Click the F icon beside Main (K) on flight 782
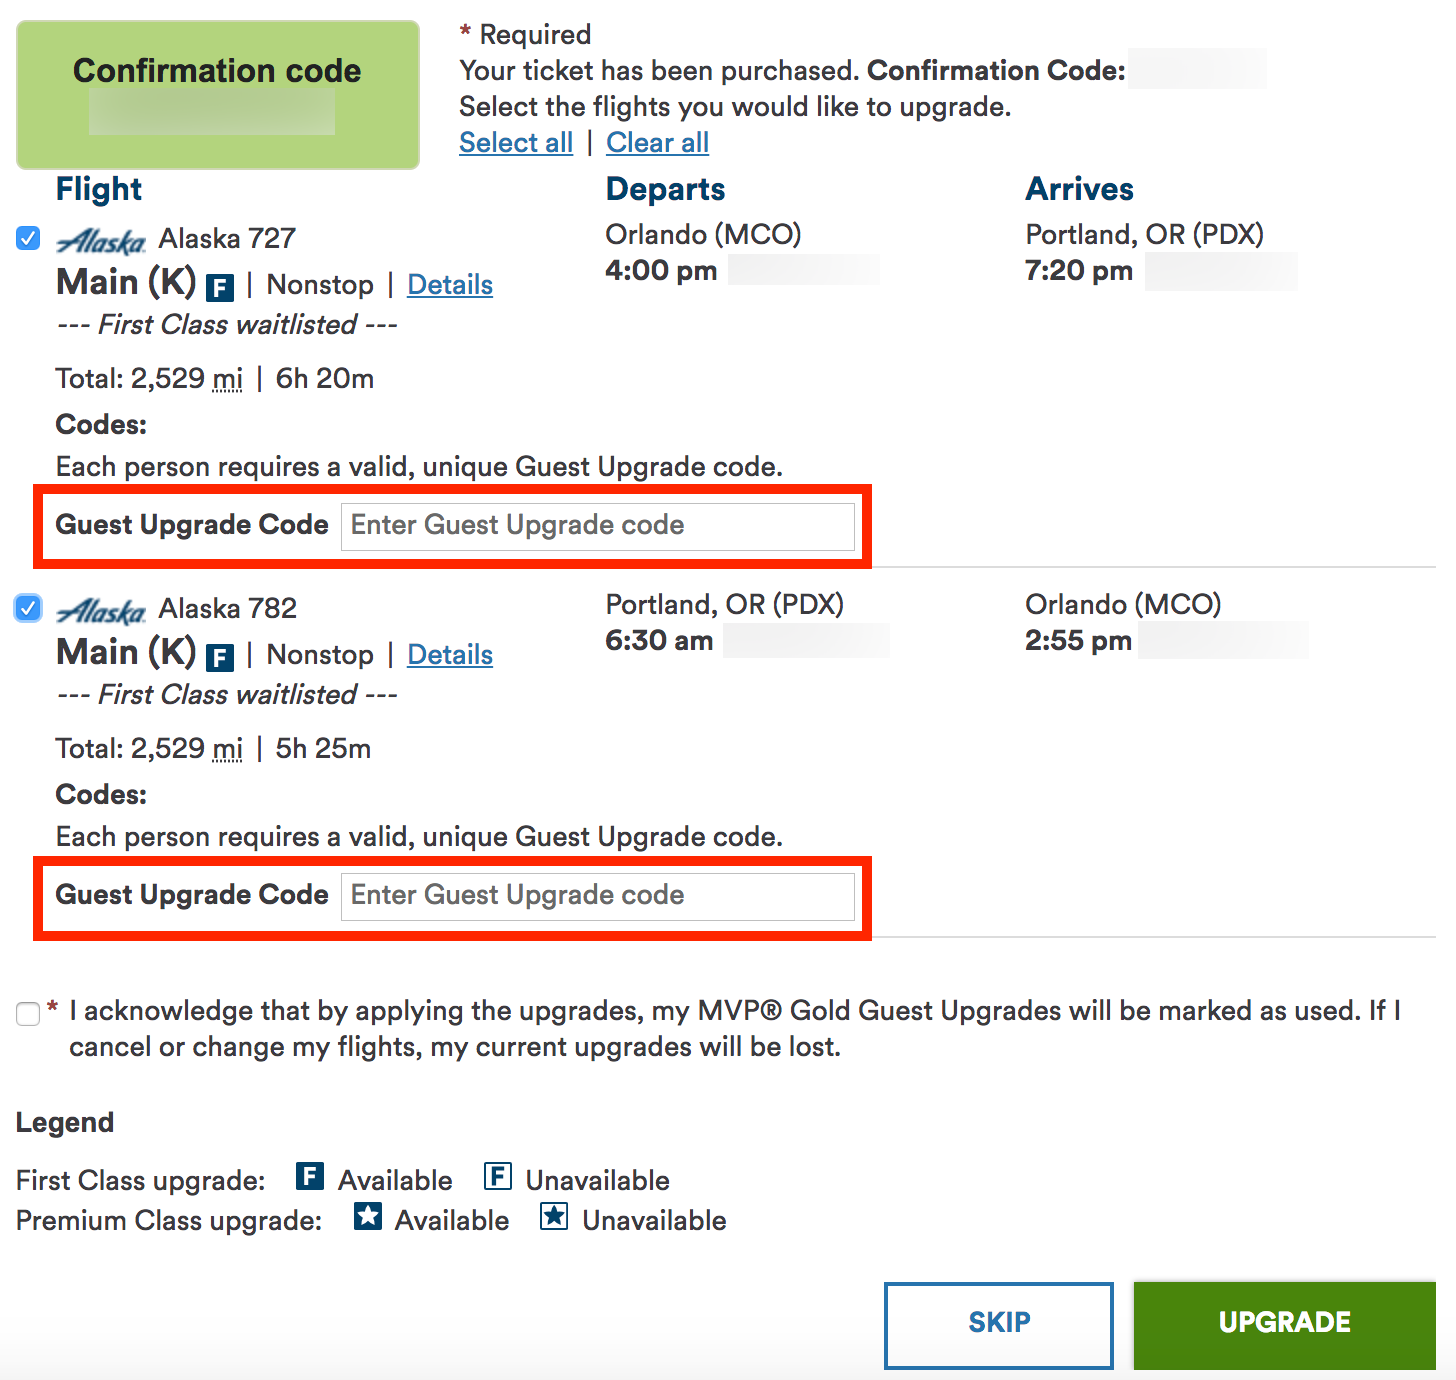The height and width of the screenshot is (1380, 1456). click(x=219, y=656)
